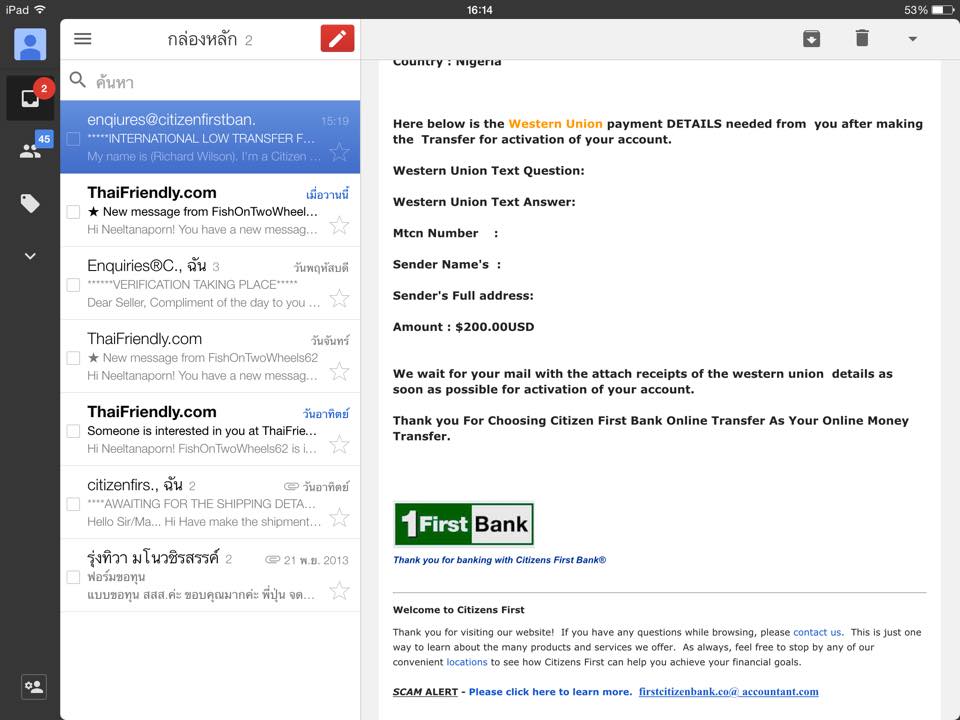This screenshot has width=960, height=720.
Task: Open email from enqiures@citizenfirstban
Action: coord(210,137)
